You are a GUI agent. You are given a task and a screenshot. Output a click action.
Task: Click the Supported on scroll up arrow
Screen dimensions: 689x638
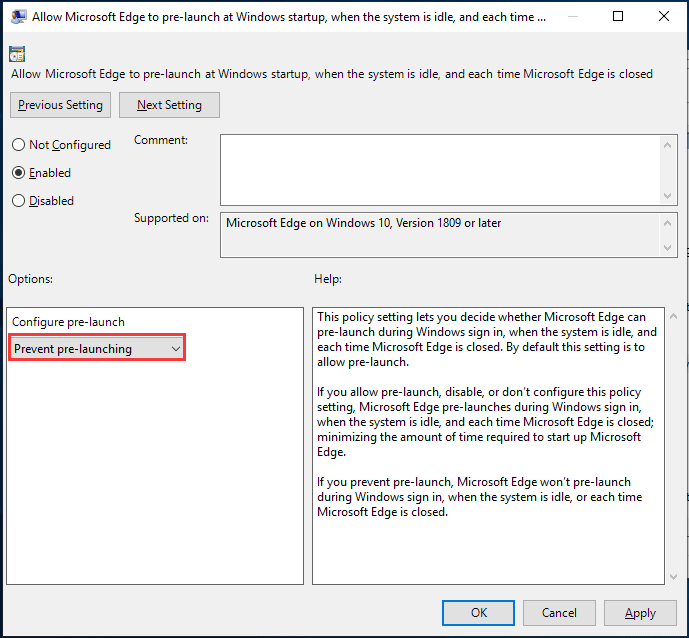[667, 223]
